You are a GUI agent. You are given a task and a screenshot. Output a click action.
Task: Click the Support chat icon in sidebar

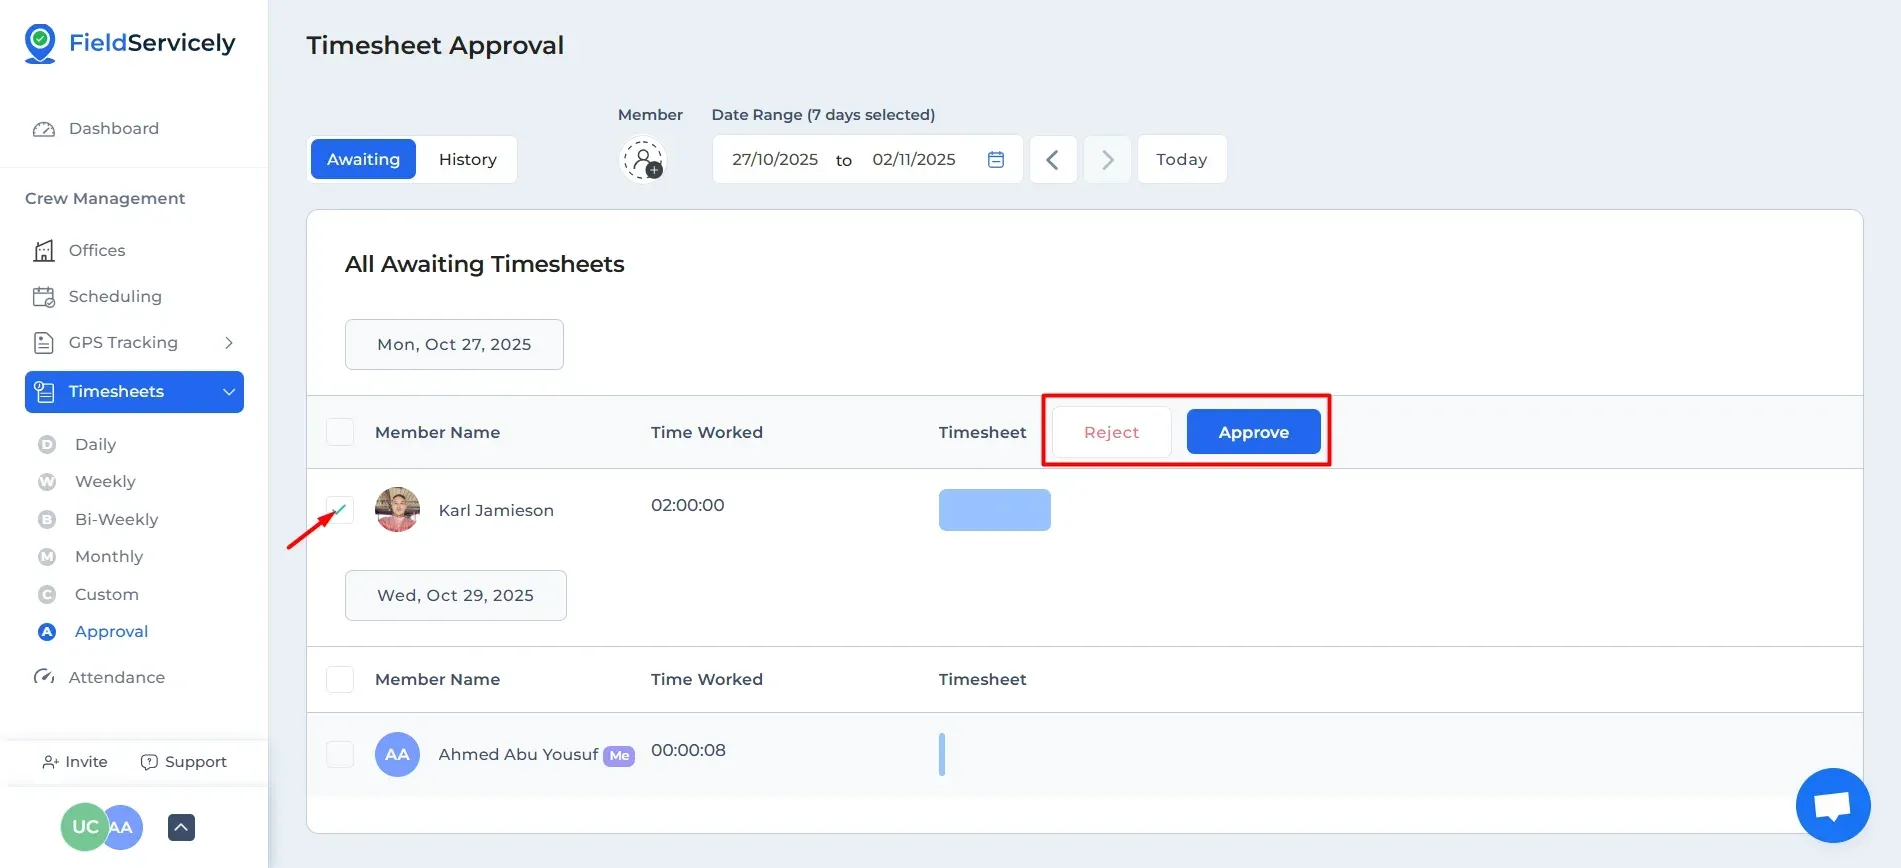[x=149, y=762]
